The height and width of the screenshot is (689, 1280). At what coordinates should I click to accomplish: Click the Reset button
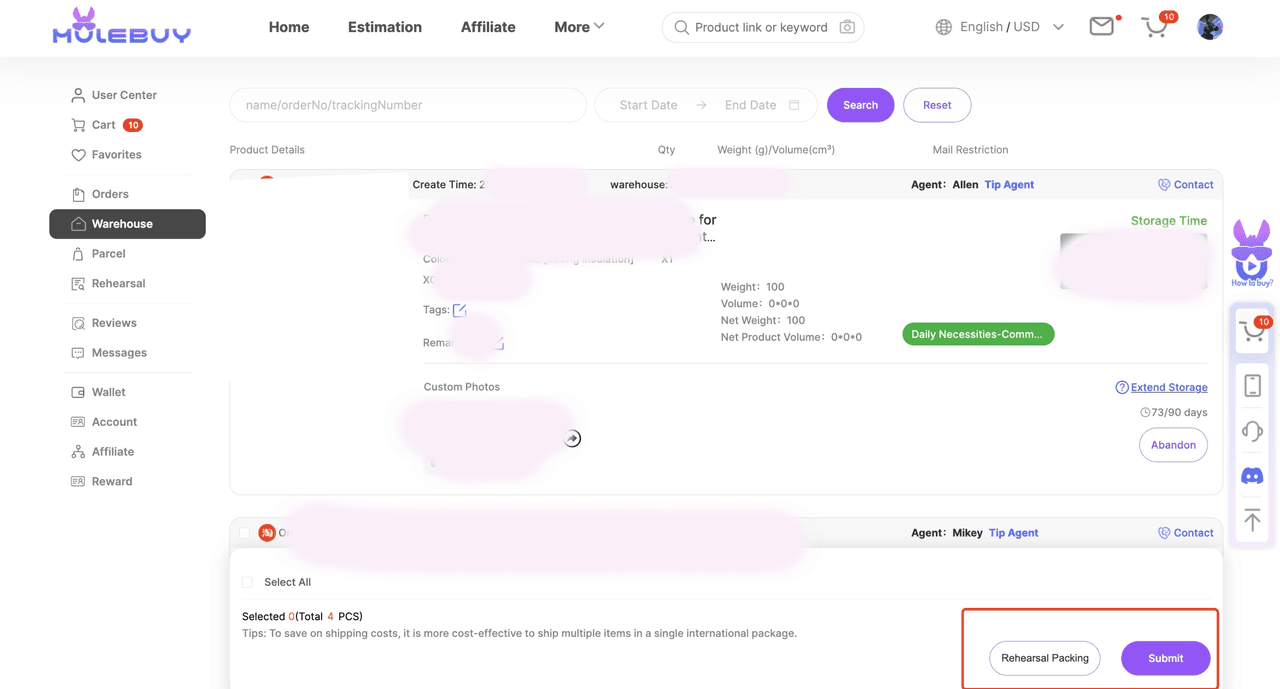937,105
